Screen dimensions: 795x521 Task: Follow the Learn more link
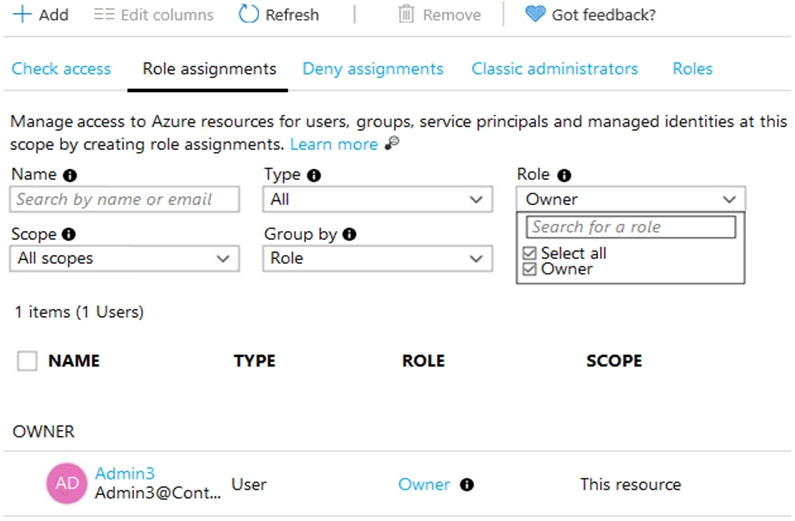(334, 144)
